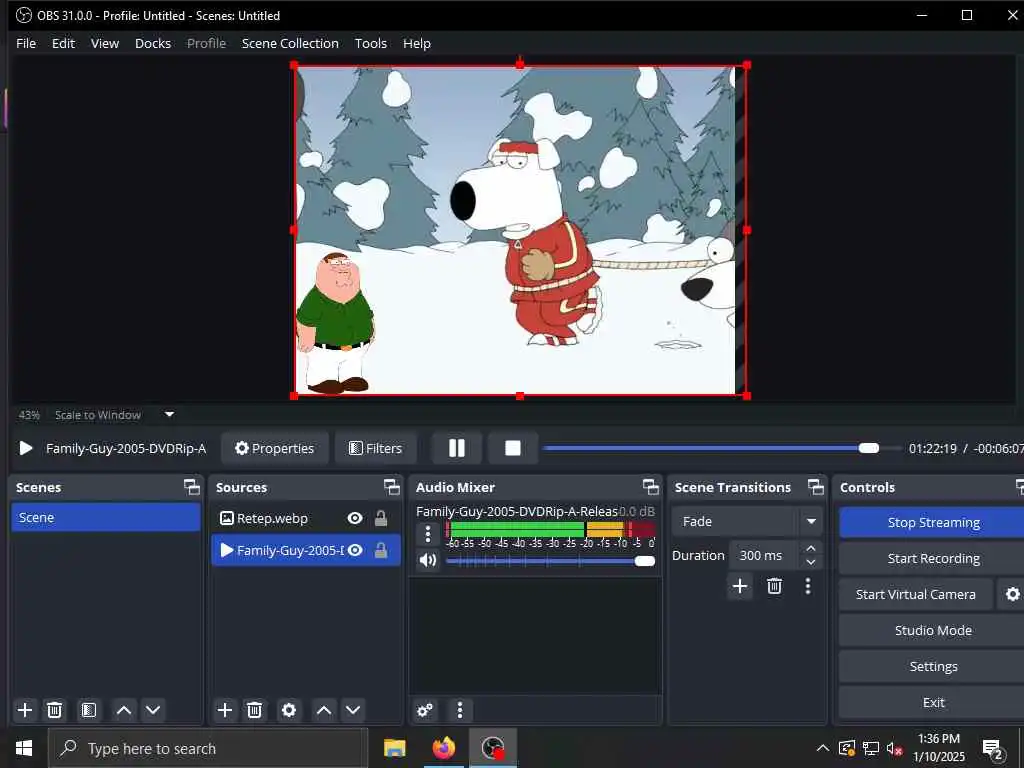This screenshot has height=768, width=1024.
Task: Open the View menu
Action: point(104,43)
